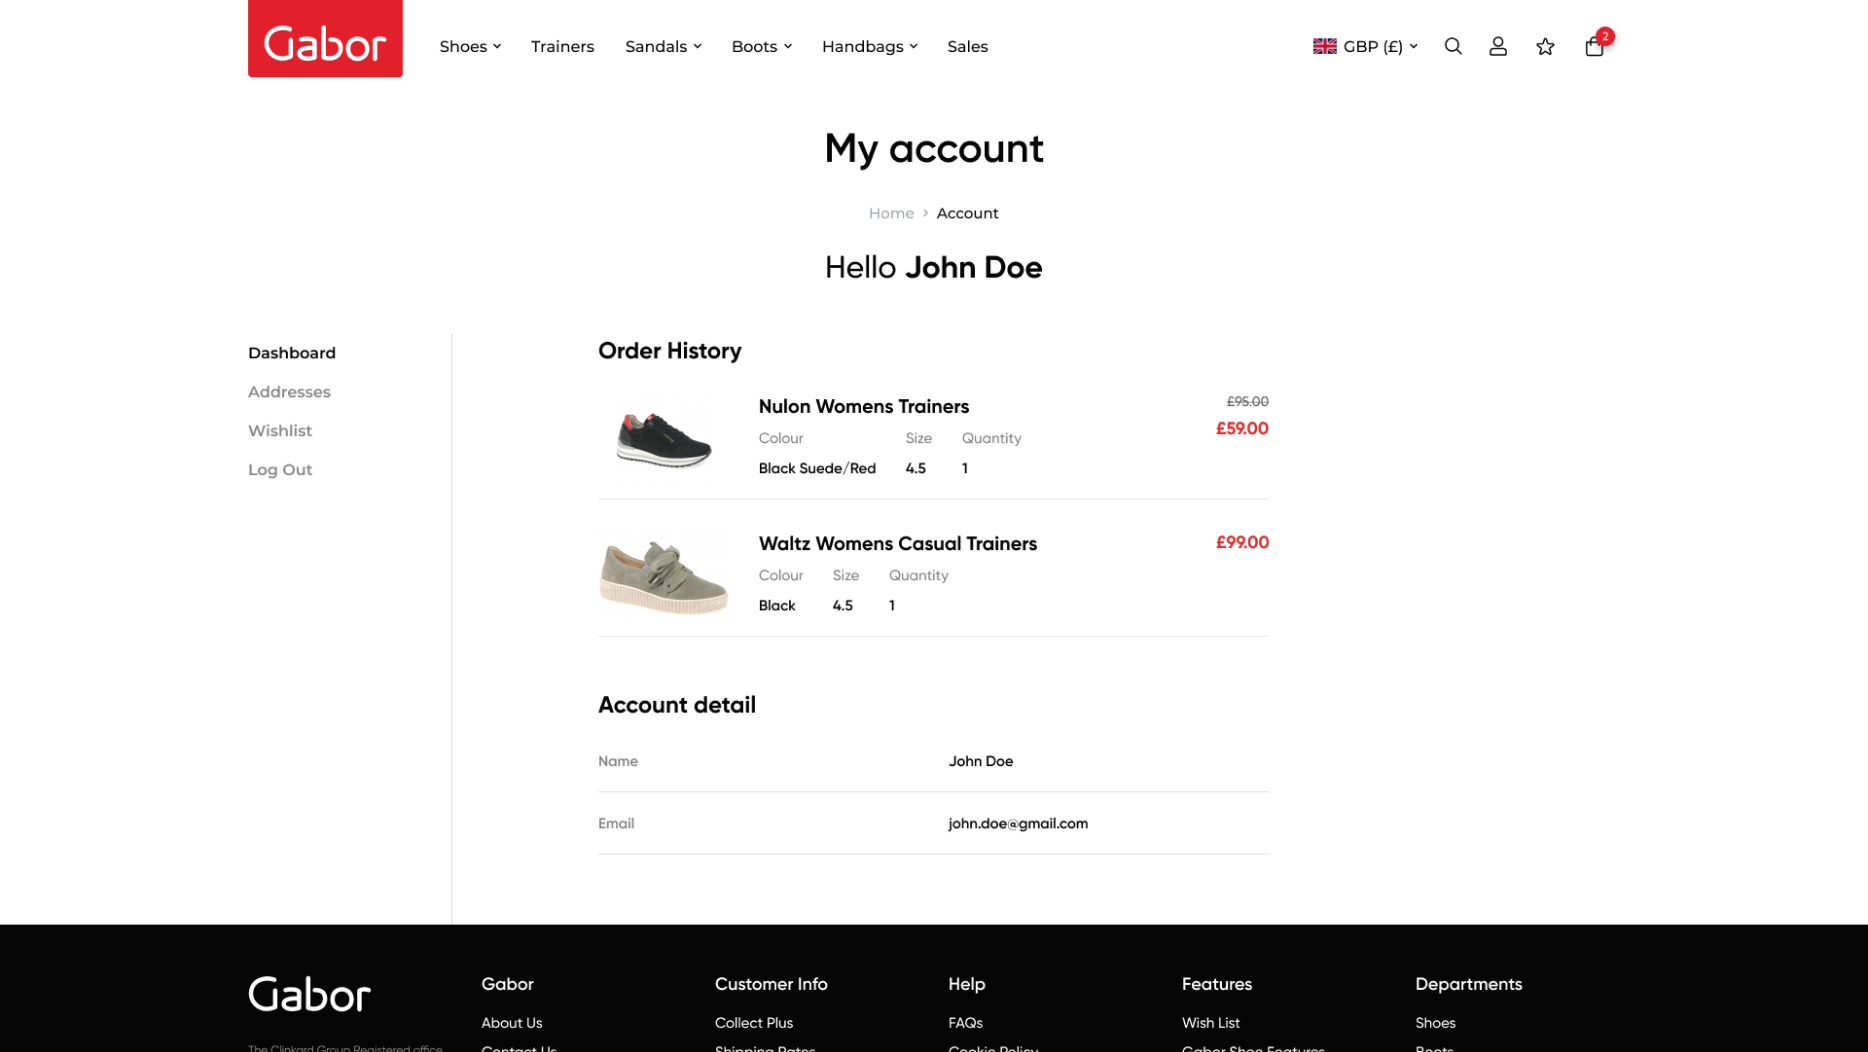The image size is (1868, 1052).
Task: Click the Help footer heading
Action: 966,984
